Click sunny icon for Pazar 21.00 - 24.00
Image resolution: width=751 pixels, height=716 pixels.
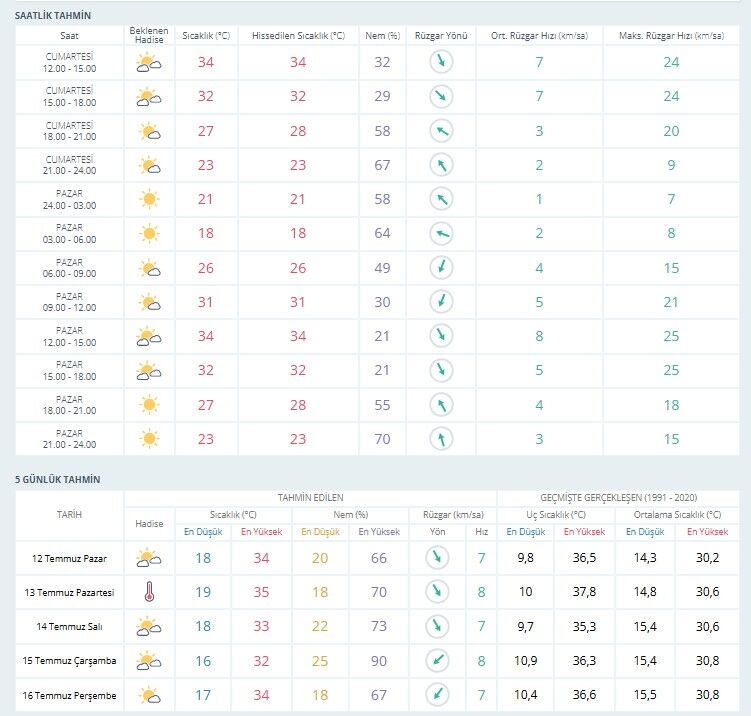coord(149,439)
